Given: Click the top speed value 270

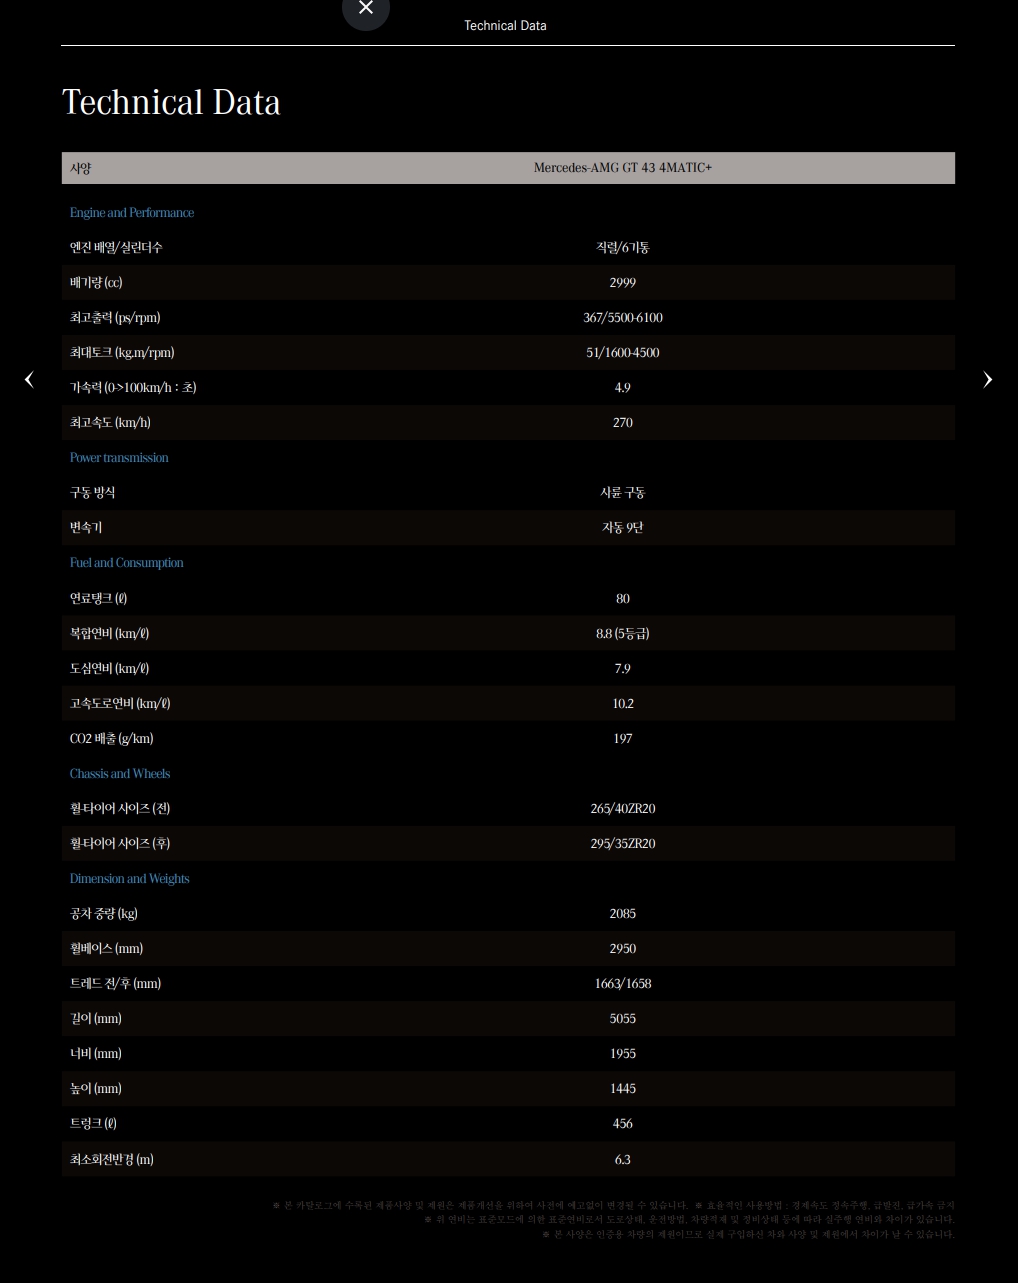Looking at the screenshot, I should pos(623,423).
